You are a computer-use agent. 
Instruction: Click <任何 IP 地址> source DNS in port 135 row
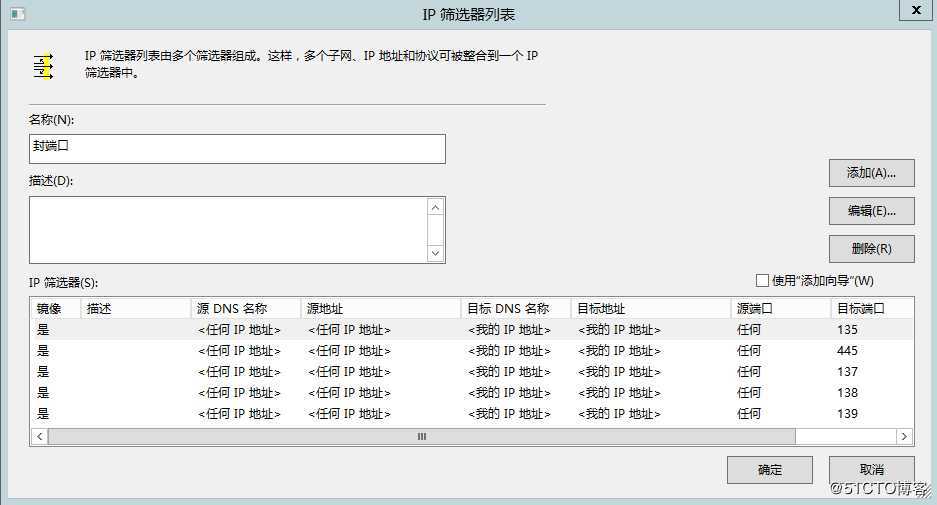[x=239, y=329]
